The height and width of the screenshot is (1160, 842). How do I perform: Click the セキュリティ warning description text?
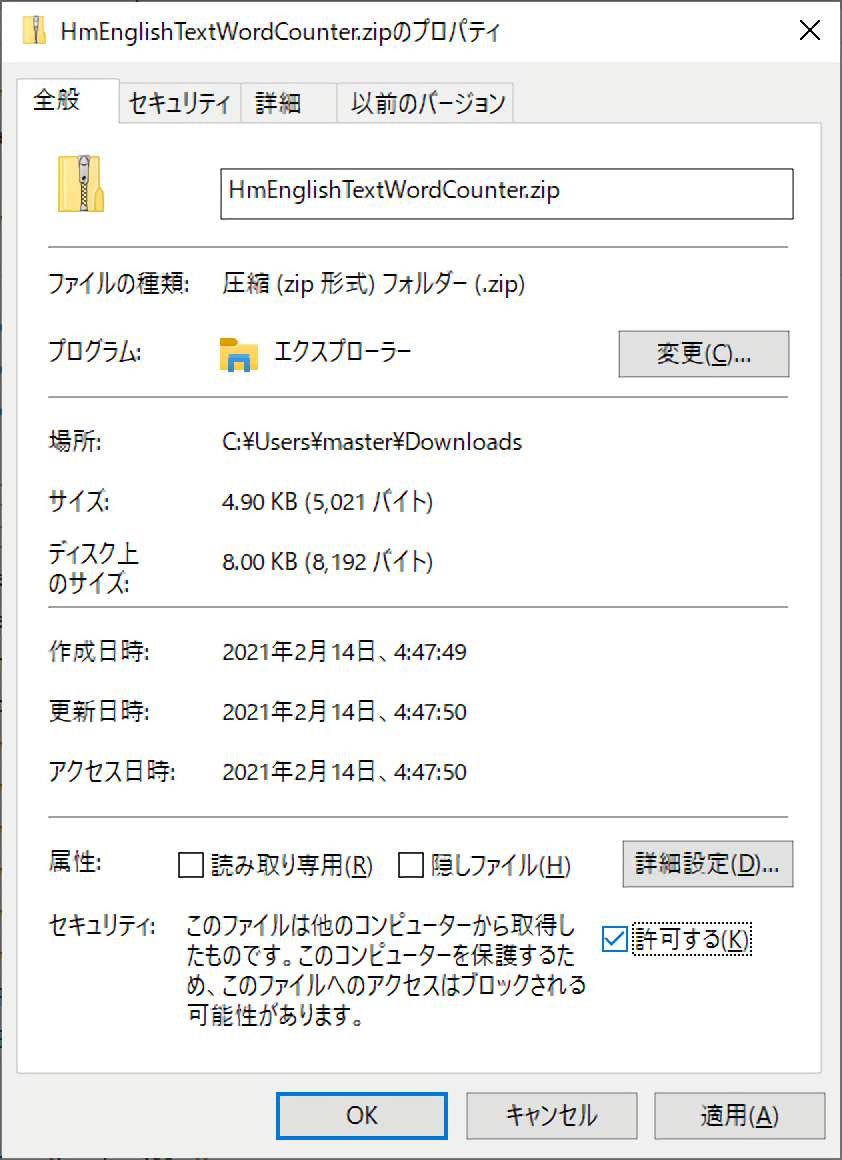click(386, 971)
